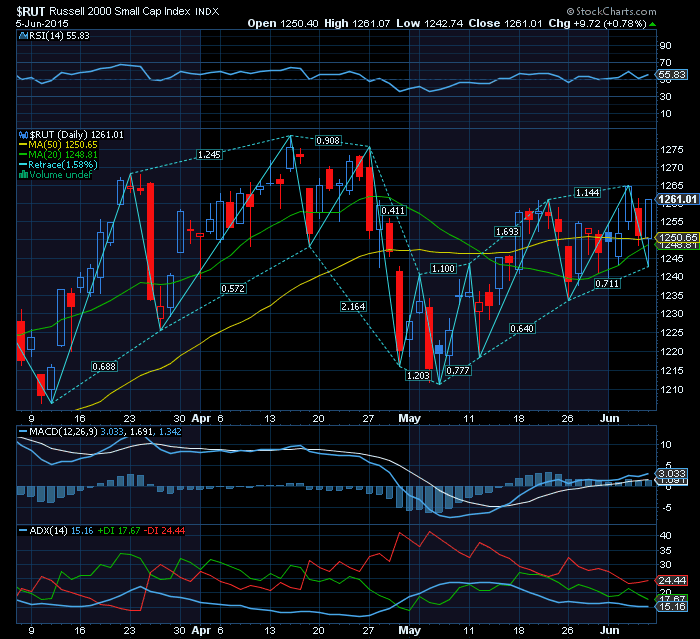Click the 'MA(50) 1250.65' legend entry
This screenshot has height=639, width=700.
click(62, 145)
